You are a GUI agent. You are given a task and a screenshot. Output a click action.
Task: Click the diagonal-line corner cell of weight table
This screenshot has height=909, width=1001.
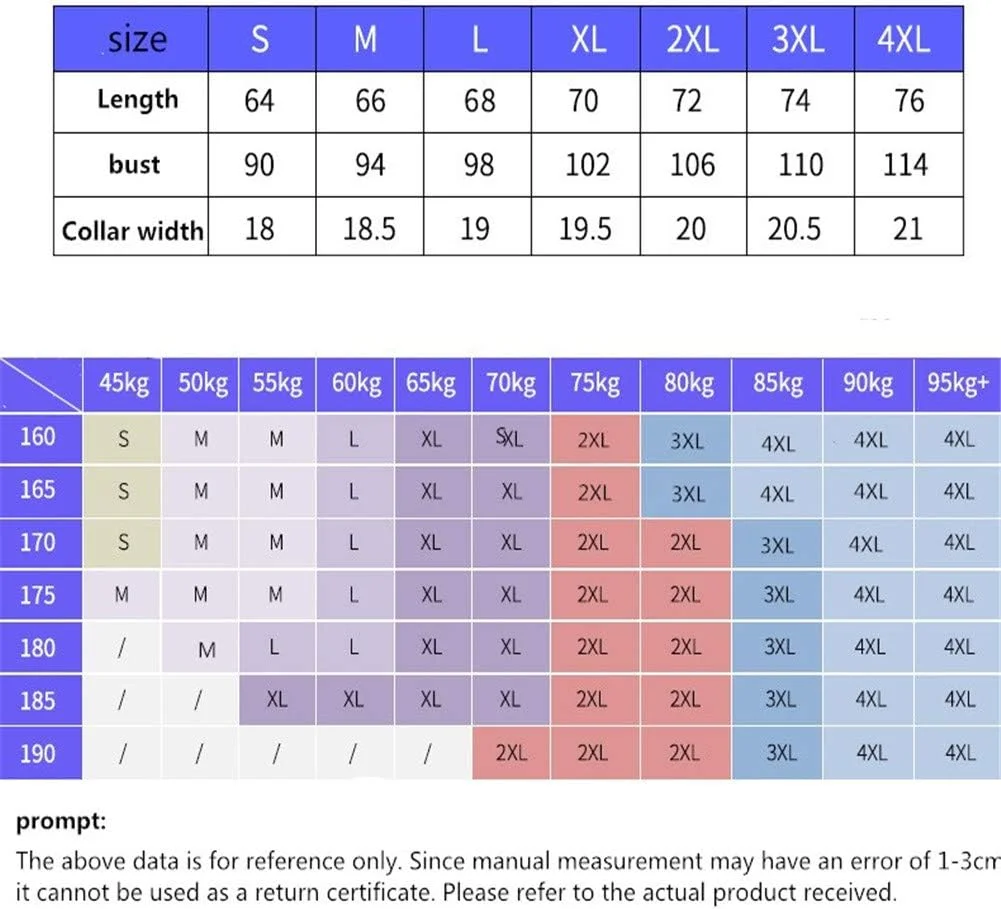click(x=40, y=384)
